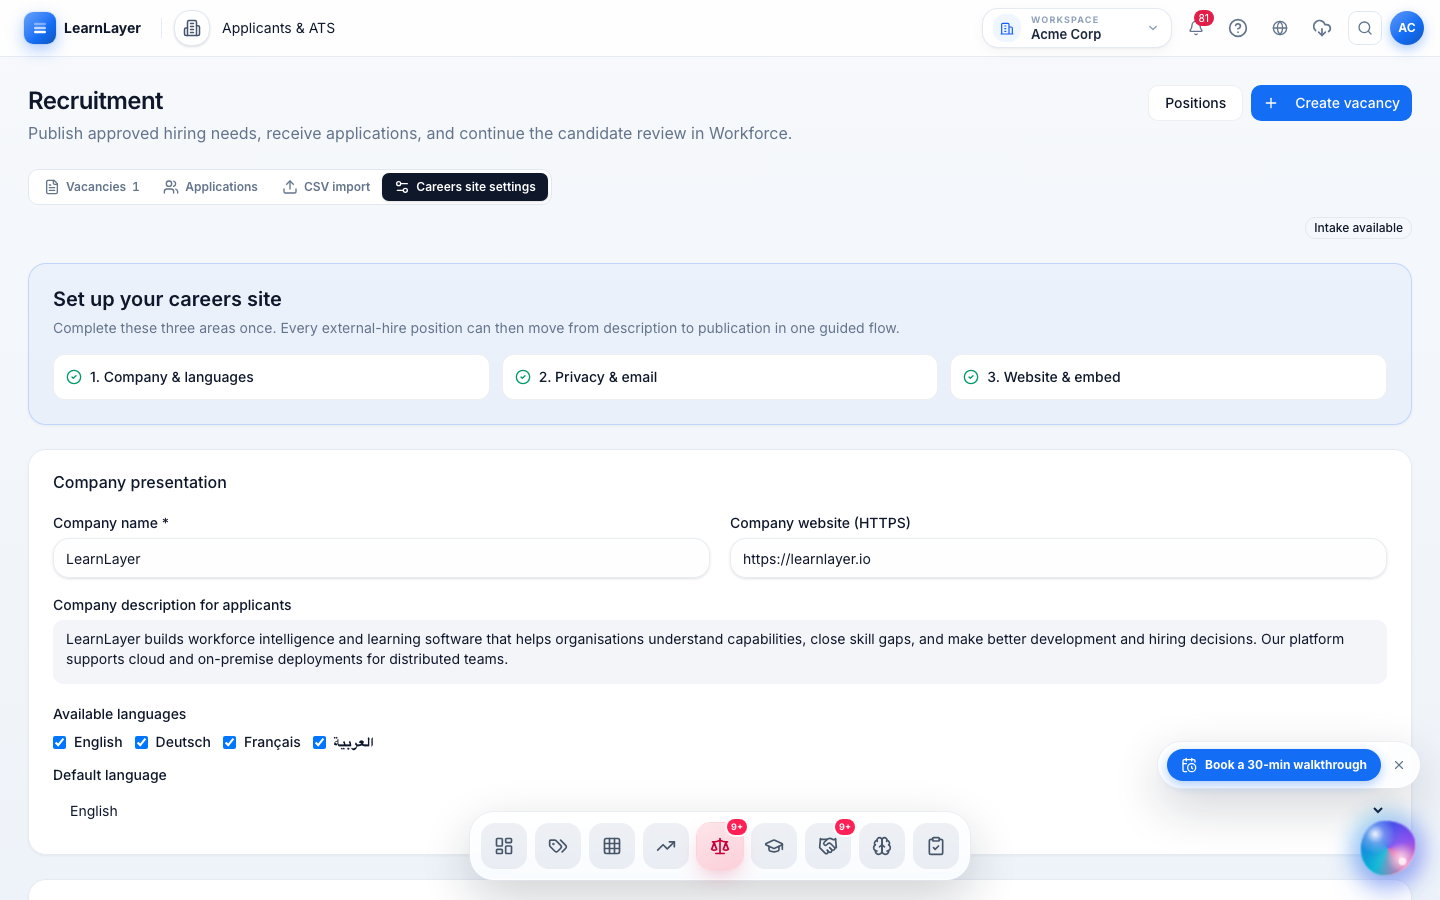Click the Company name input field
The image size is (1440, 900).
[381, 559]
